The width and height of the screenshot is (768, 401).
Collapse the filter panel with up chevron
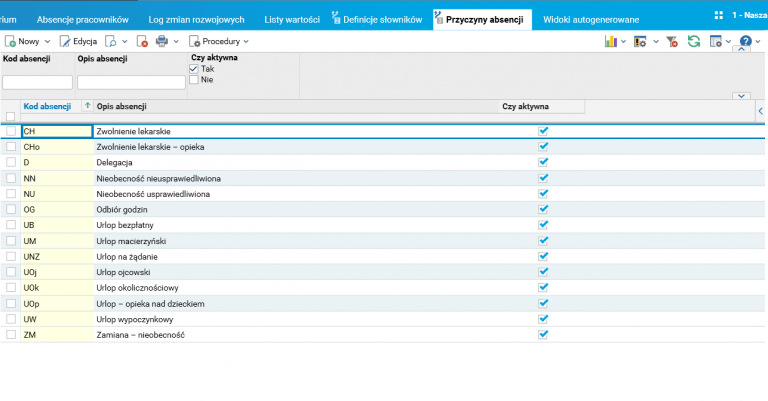(x=741, y=49)
